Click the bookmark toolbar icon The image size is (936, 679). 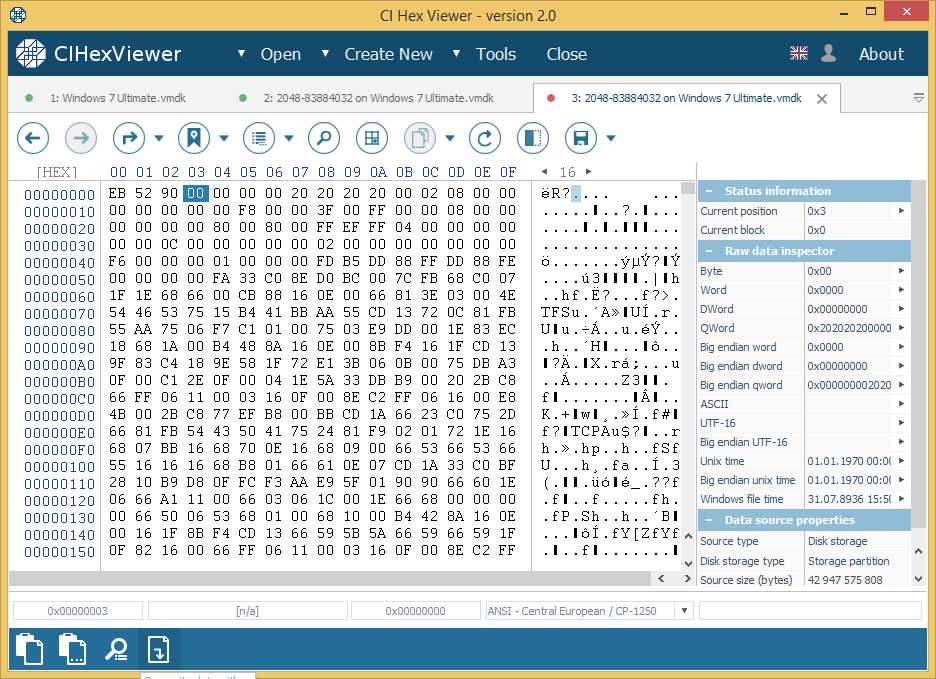(194, 138)
